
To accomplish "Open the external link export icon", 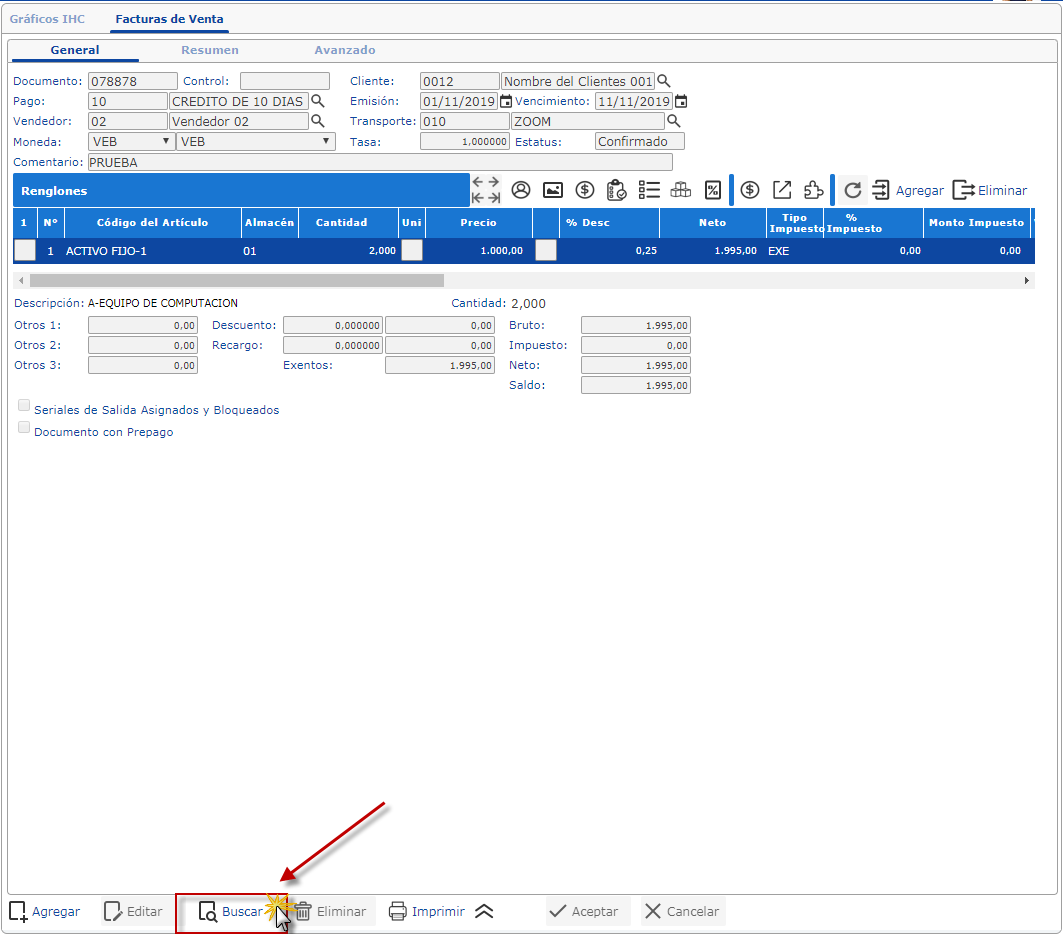I will pos(782,190).
